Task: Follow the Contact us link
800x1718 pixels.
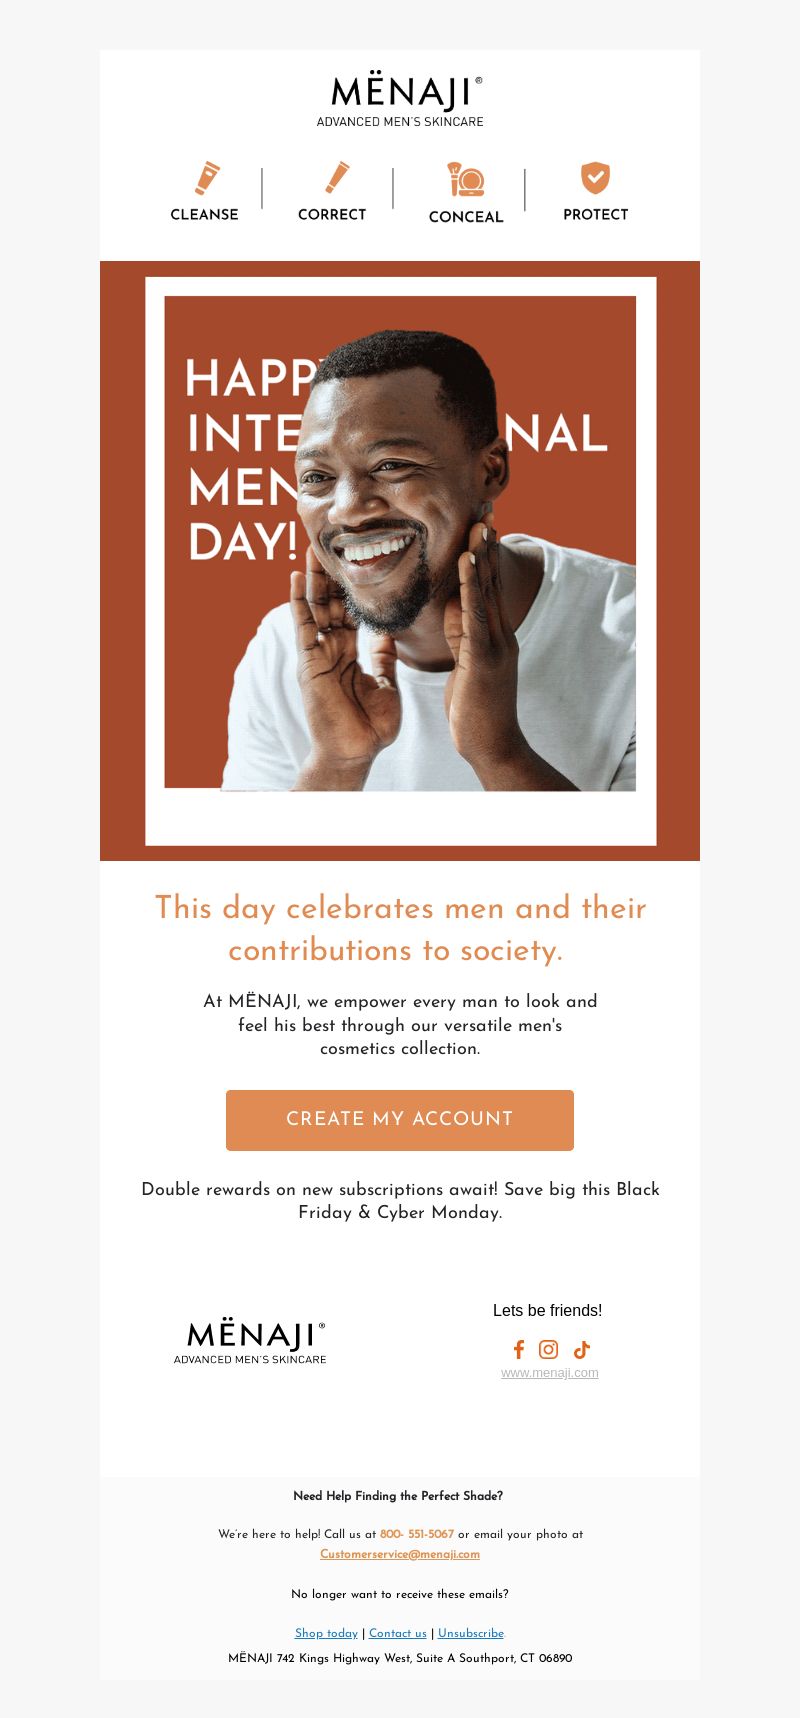Action: coord(398,1633)
